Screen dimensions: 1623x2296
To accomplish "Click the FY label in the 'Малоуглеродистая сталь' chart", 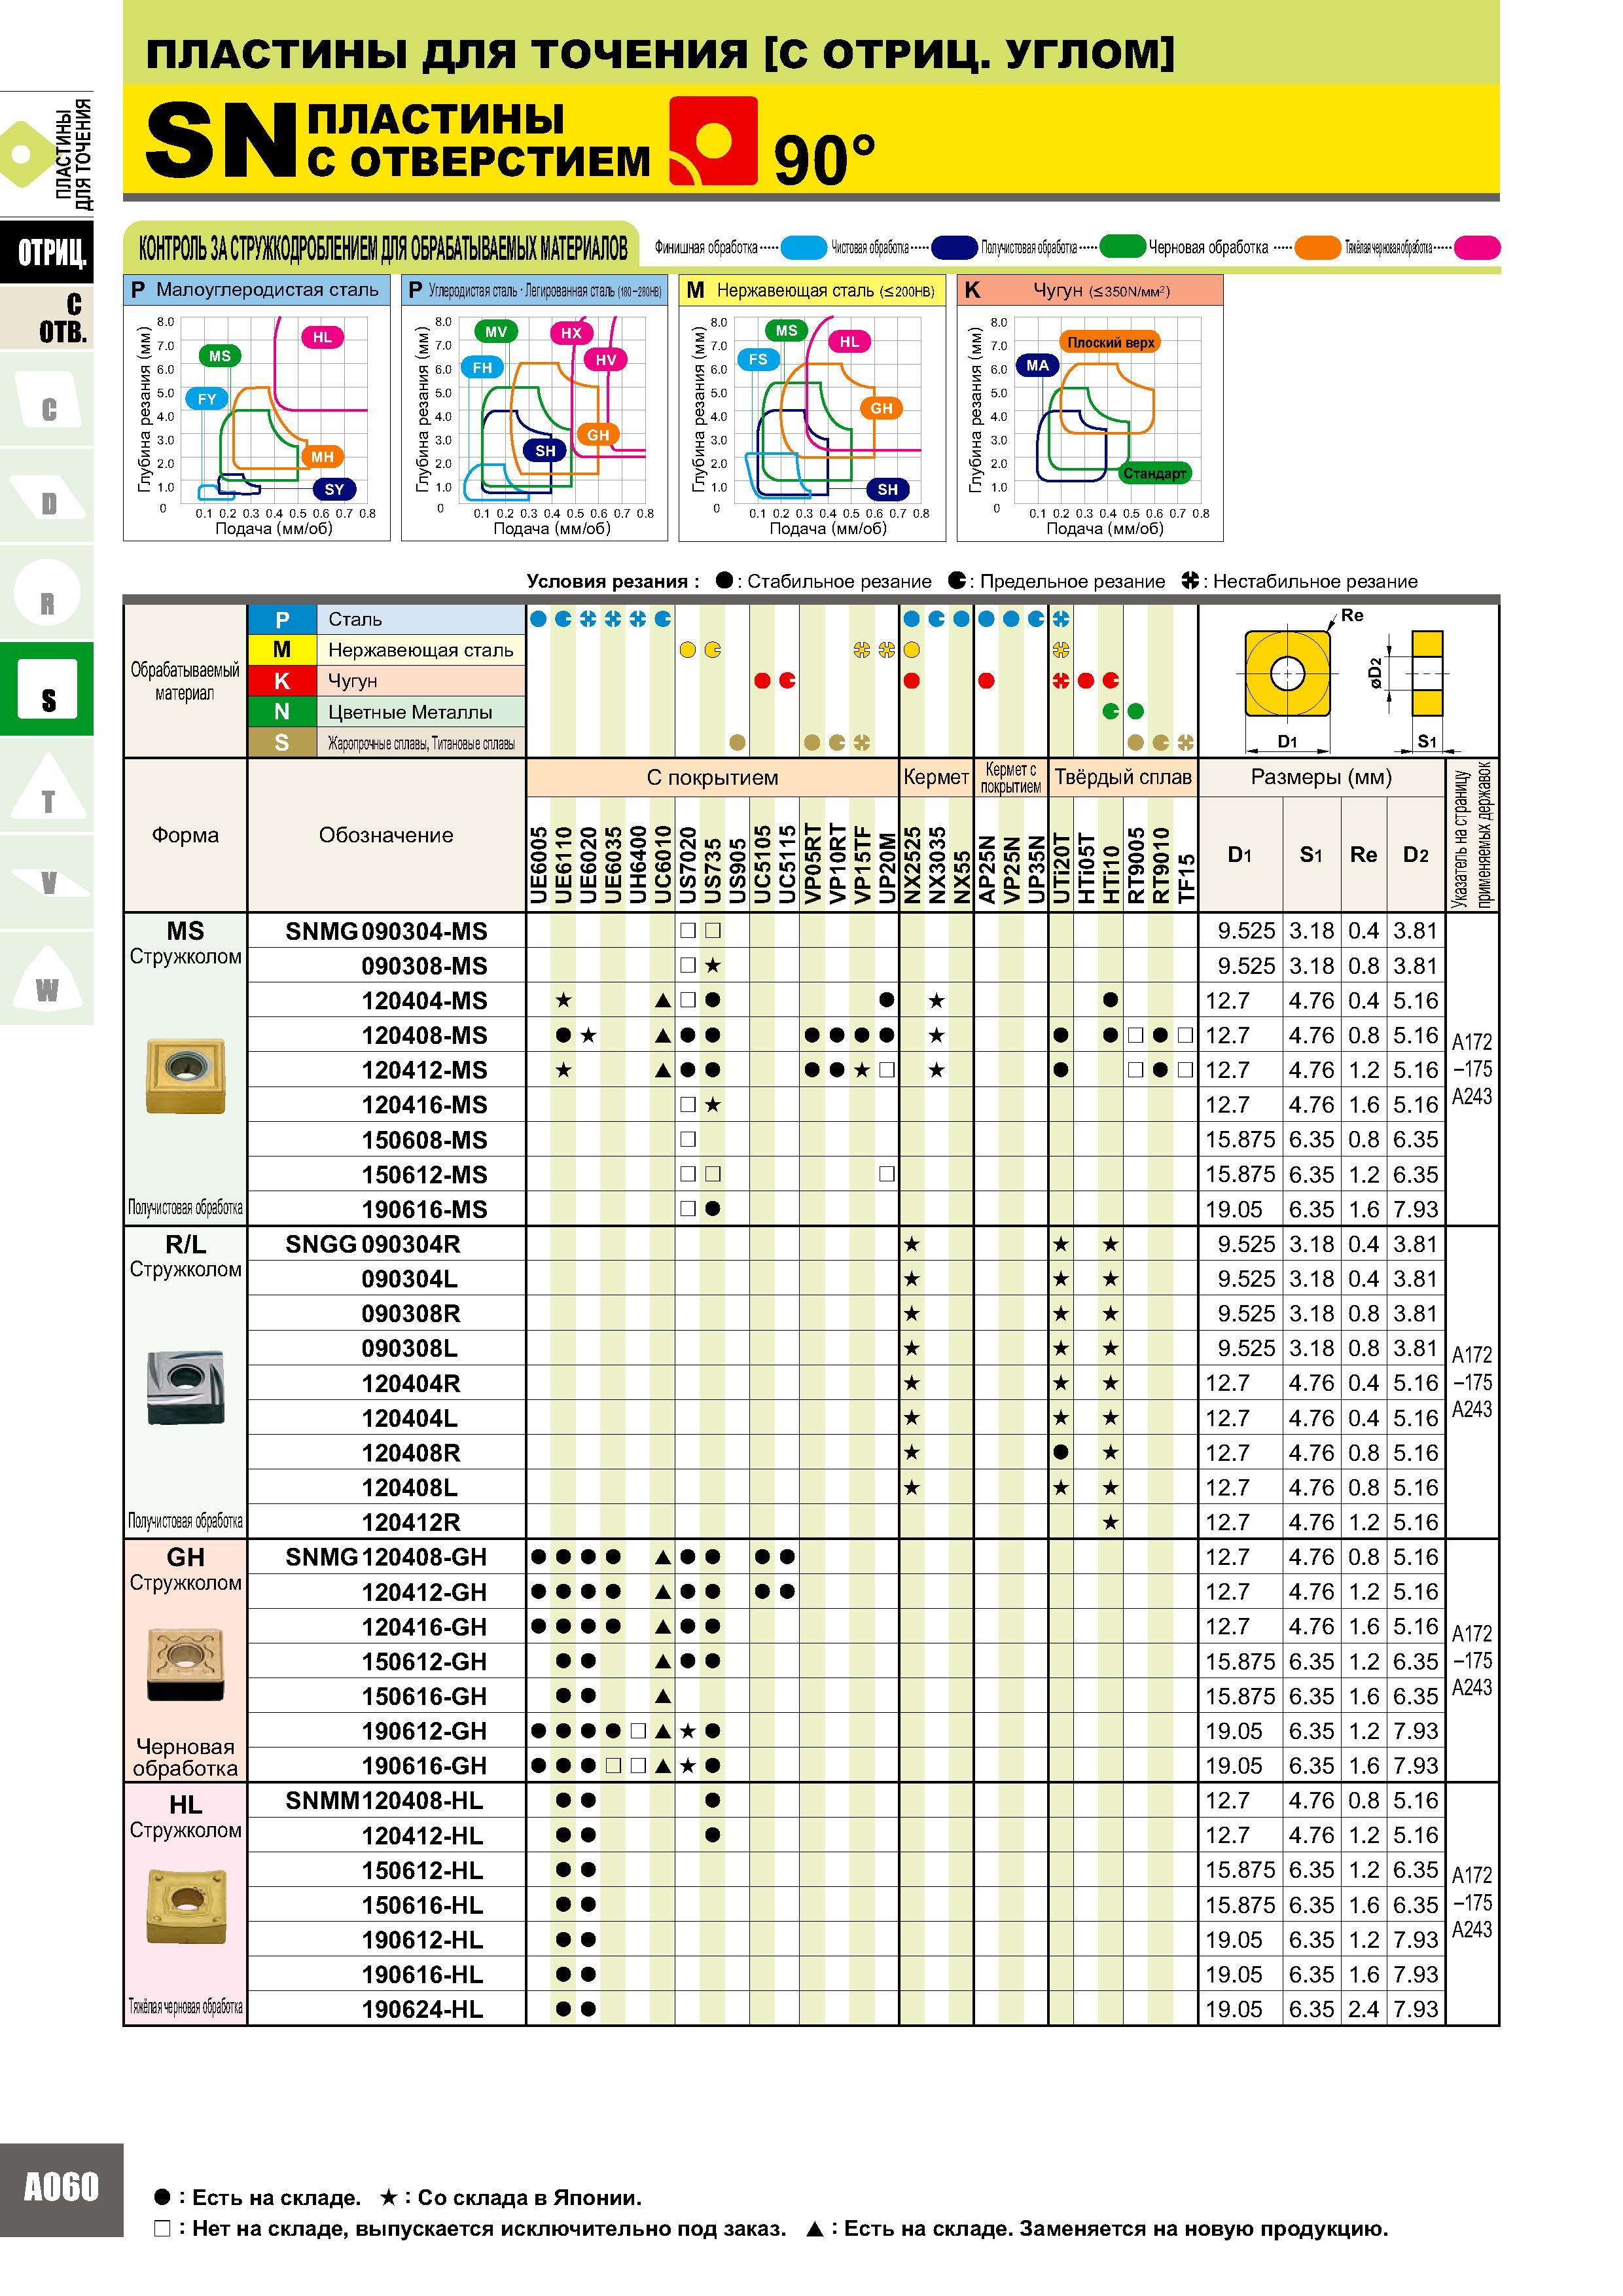I will [207, 399].
